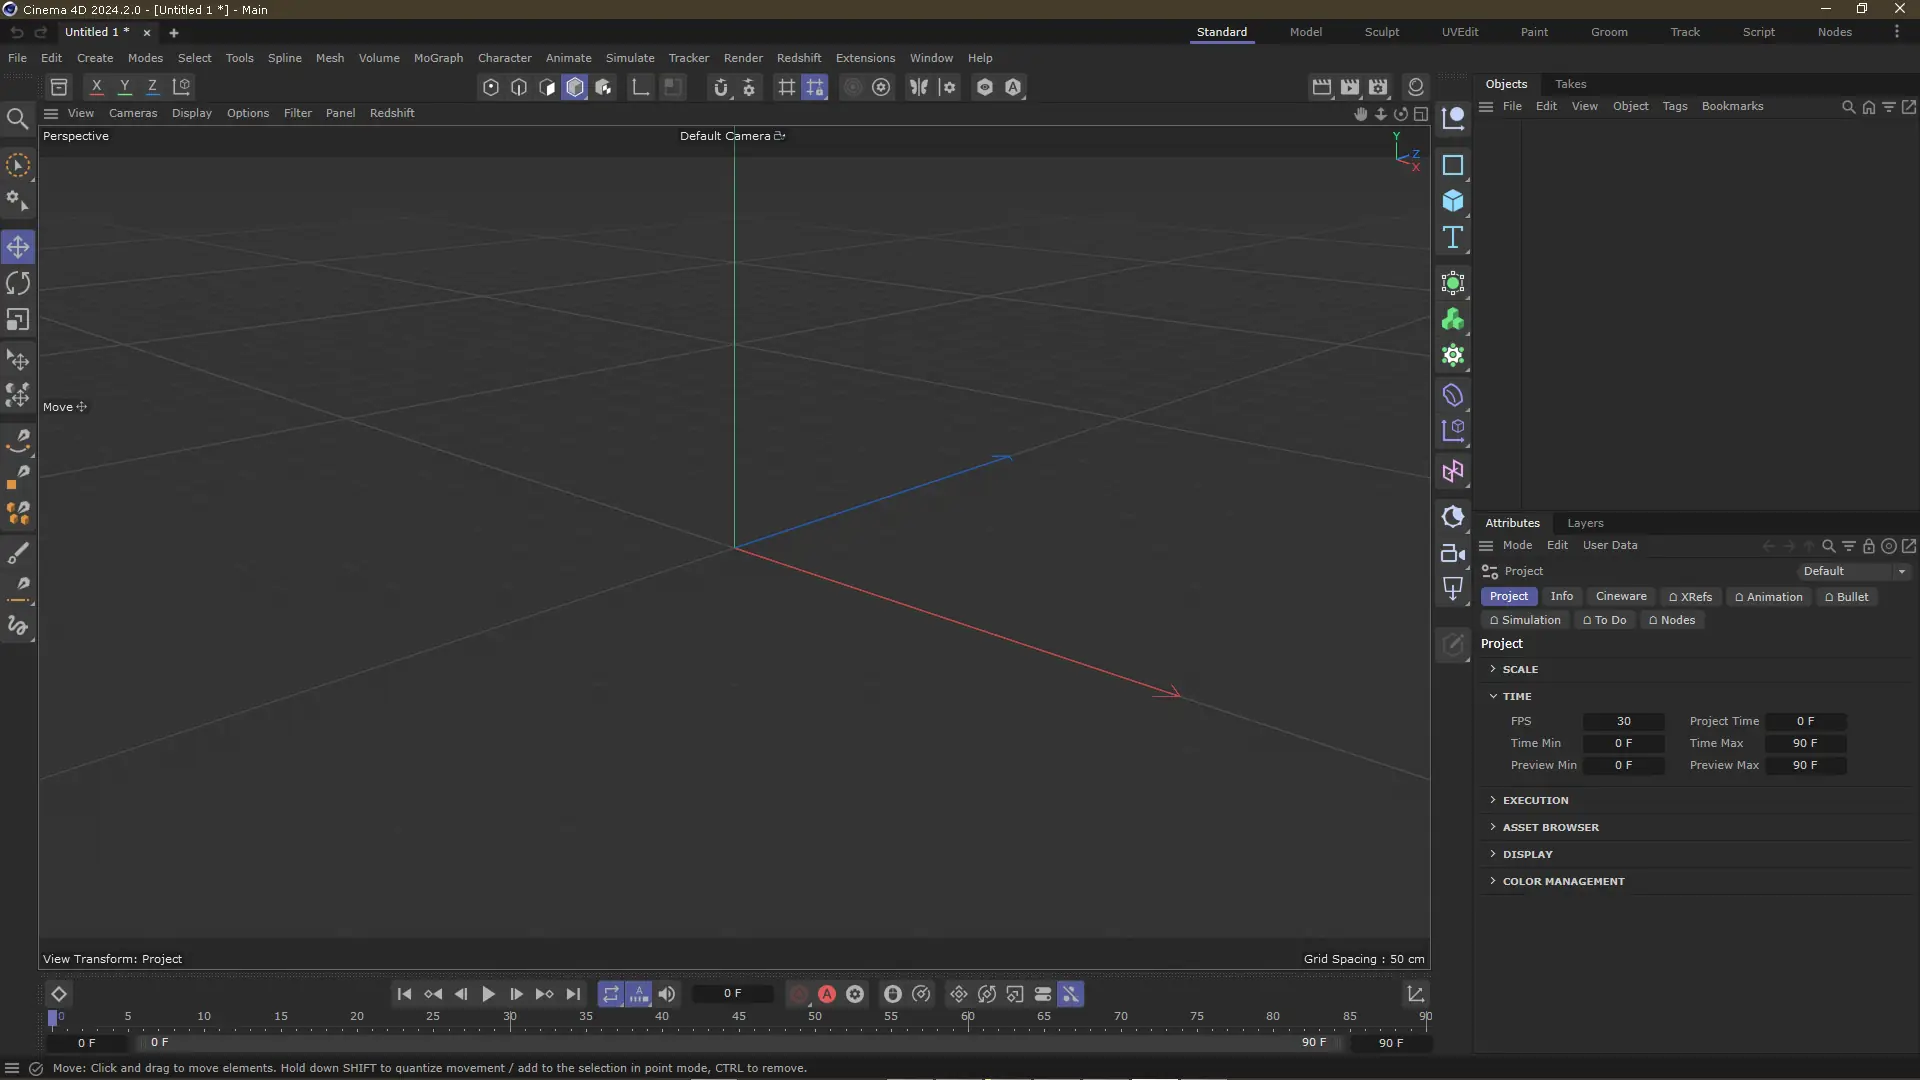Click the Play Forwards button
The width and height of the screenshot is (1920, 1080).
pyautogui.click(x=488, y=994)
